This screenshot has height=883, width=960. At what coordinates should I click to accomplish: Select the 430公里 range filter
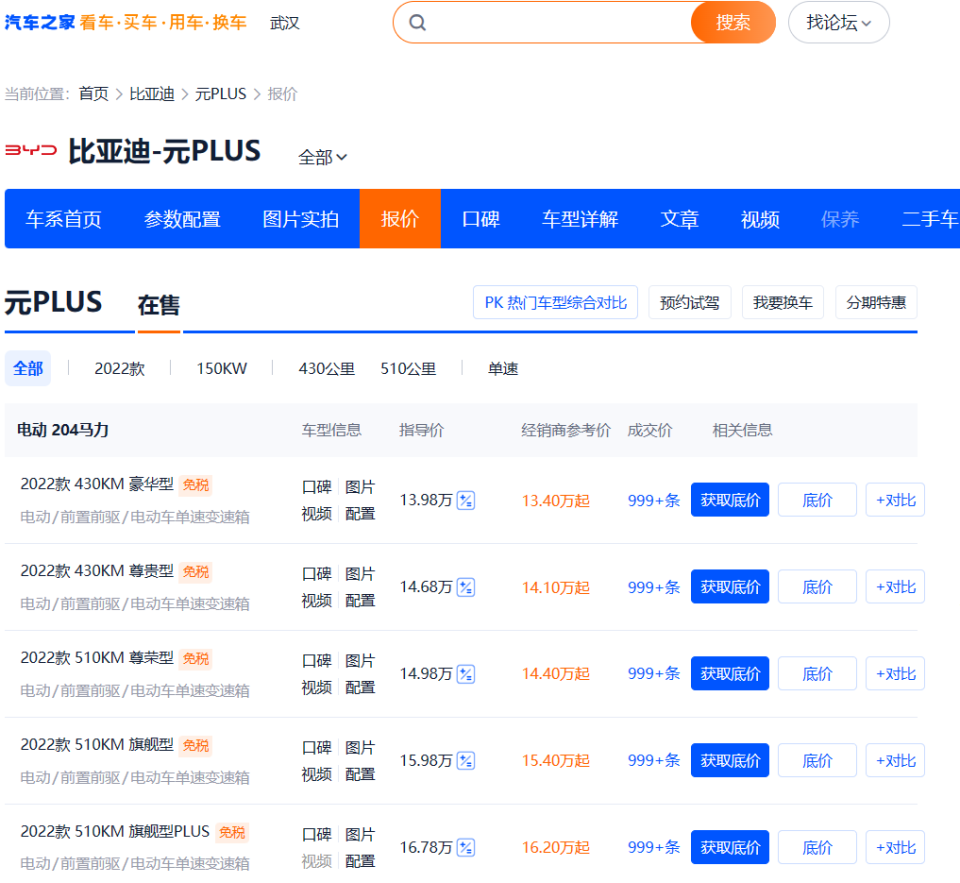(326, 368)
